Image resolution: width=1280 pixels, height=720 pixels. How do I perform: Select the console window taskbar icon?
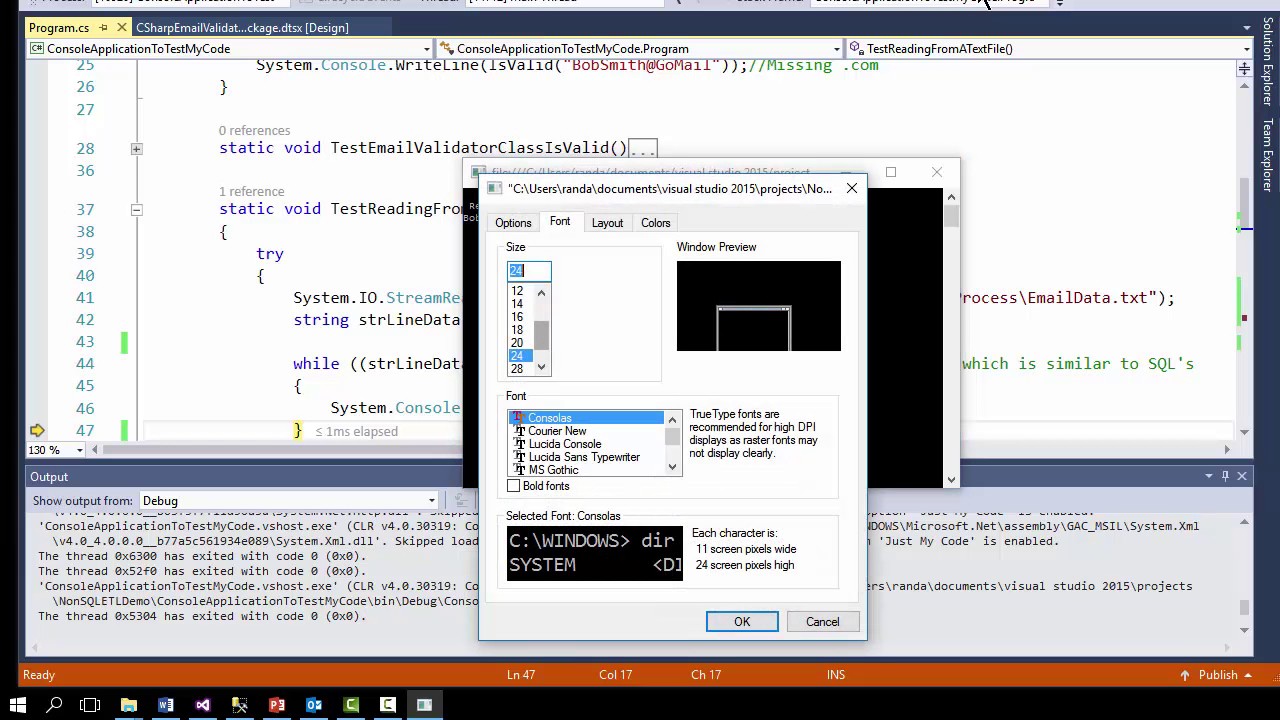425,705
